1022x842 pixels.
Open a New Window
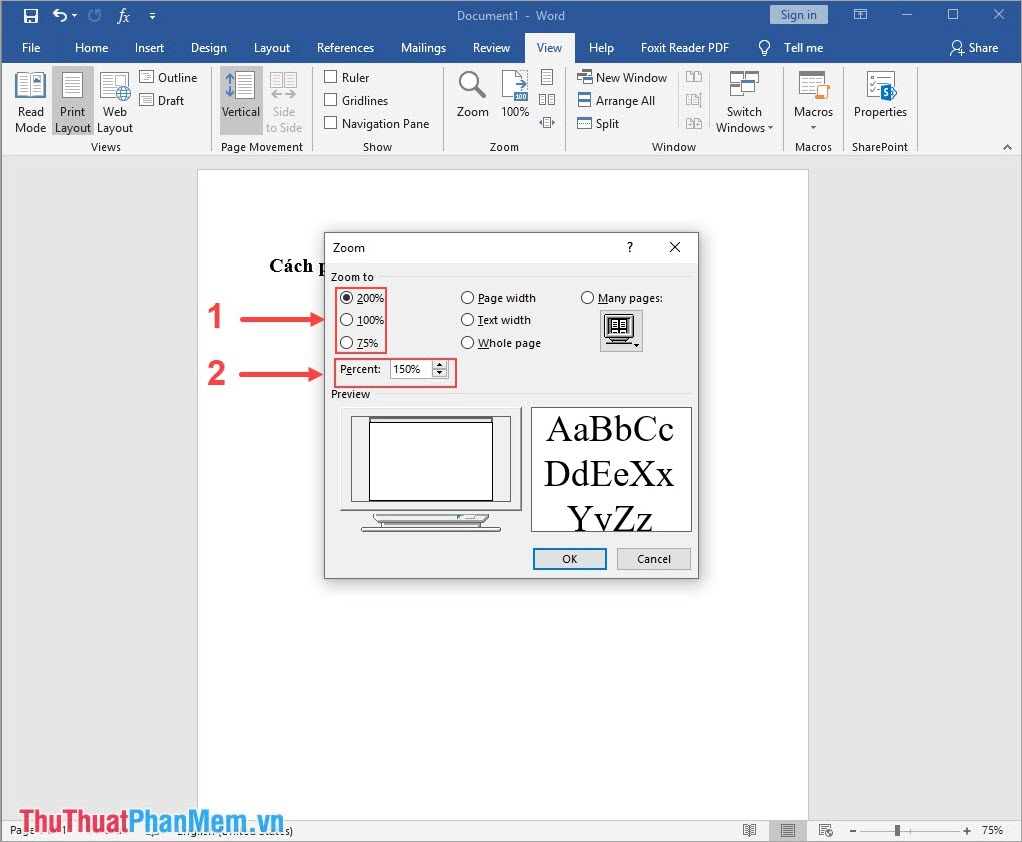[622, 78]
